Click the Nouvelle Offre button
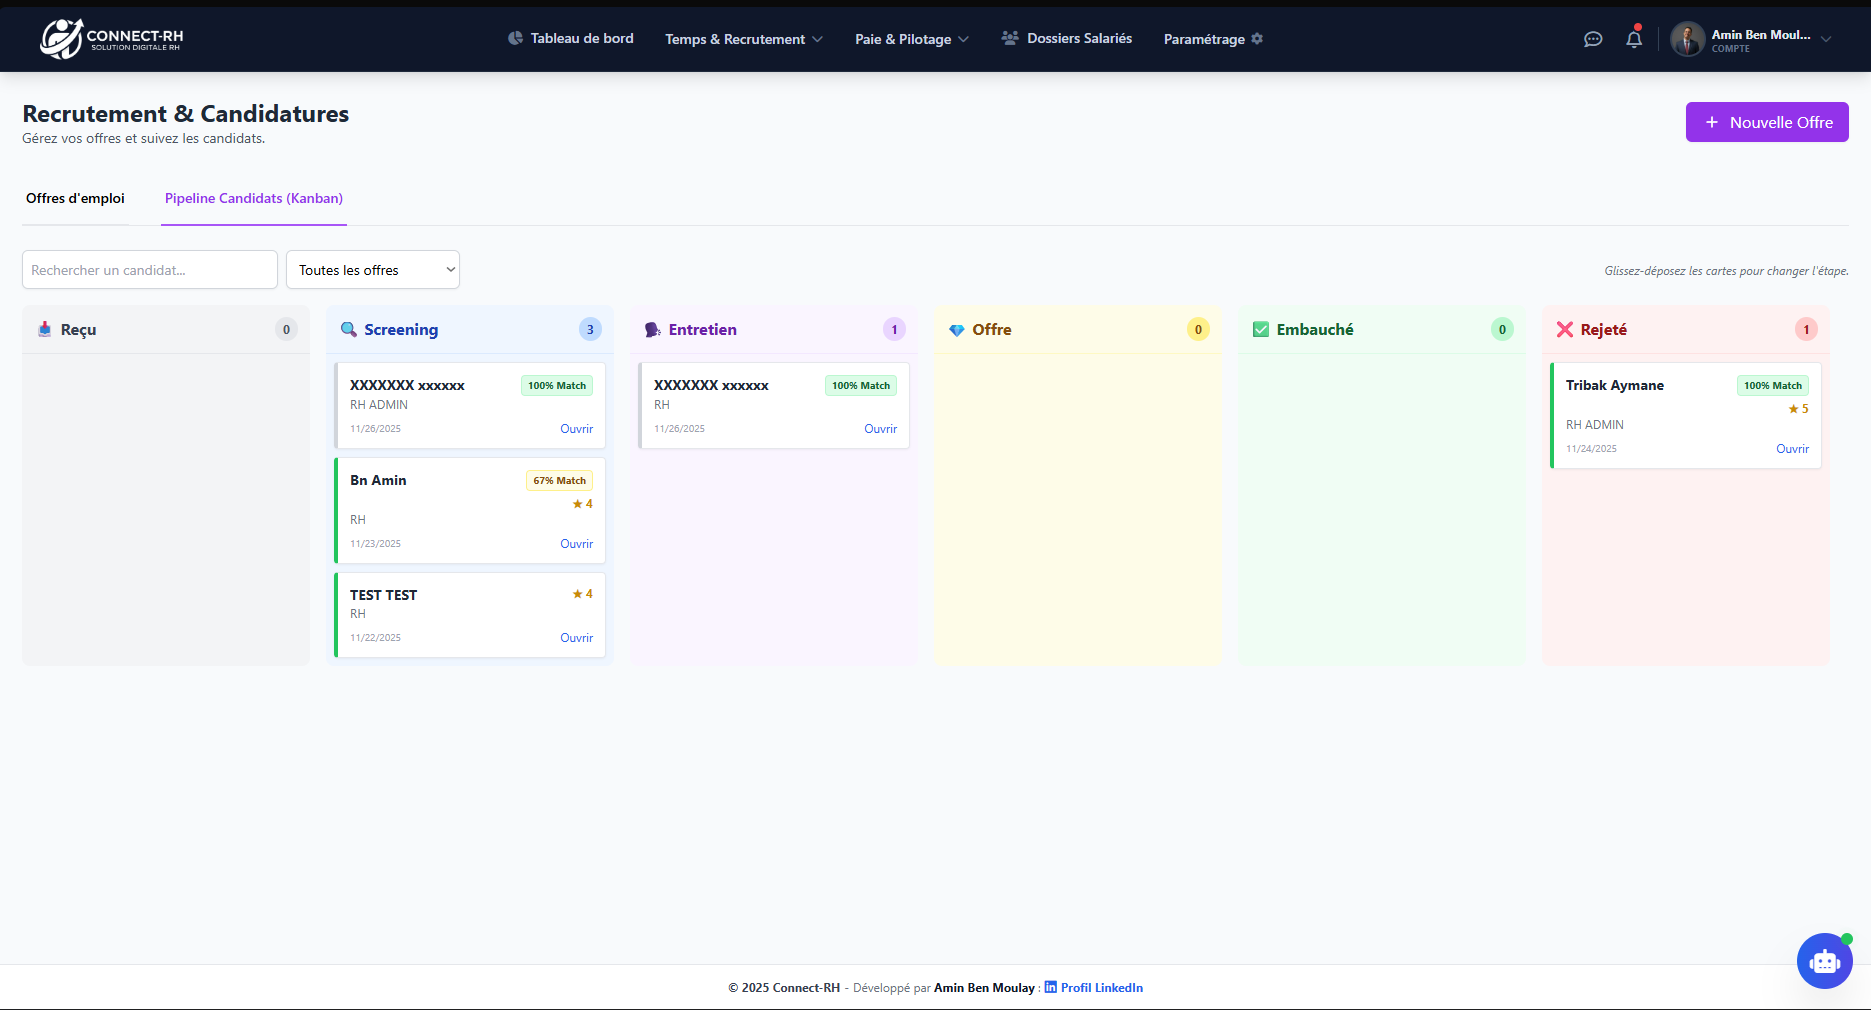 [x=1767, y=122]
